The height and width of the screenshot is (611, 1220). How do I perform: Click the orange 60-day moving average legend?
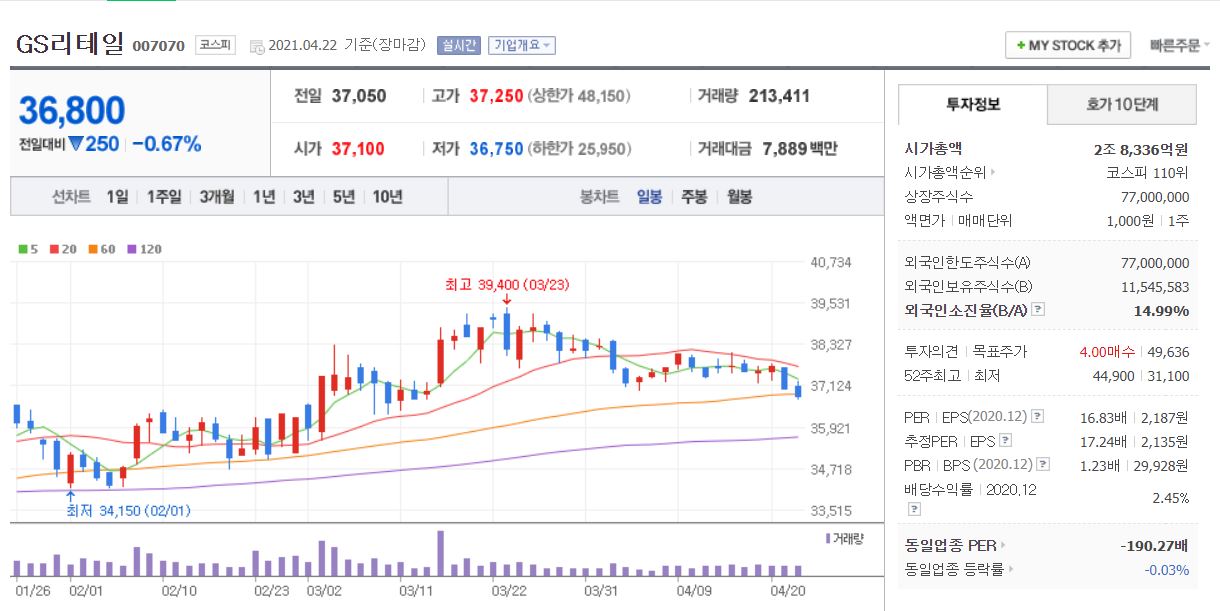tap(101, 249)
